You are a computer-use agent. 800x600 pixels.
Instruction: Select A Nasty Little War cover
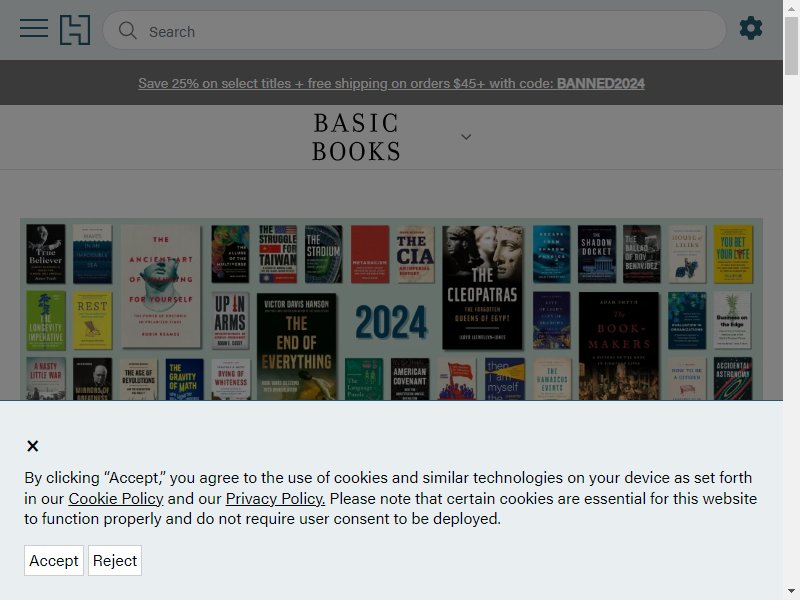(45, 379)
